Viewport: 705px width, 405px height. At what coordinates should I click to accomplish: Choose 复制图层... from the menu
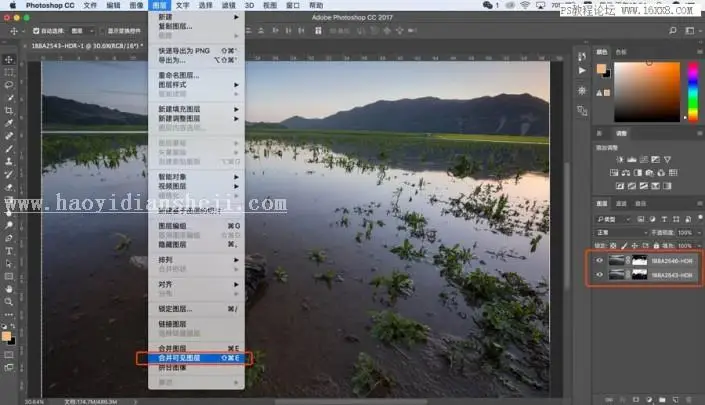[x=196, y=26]
